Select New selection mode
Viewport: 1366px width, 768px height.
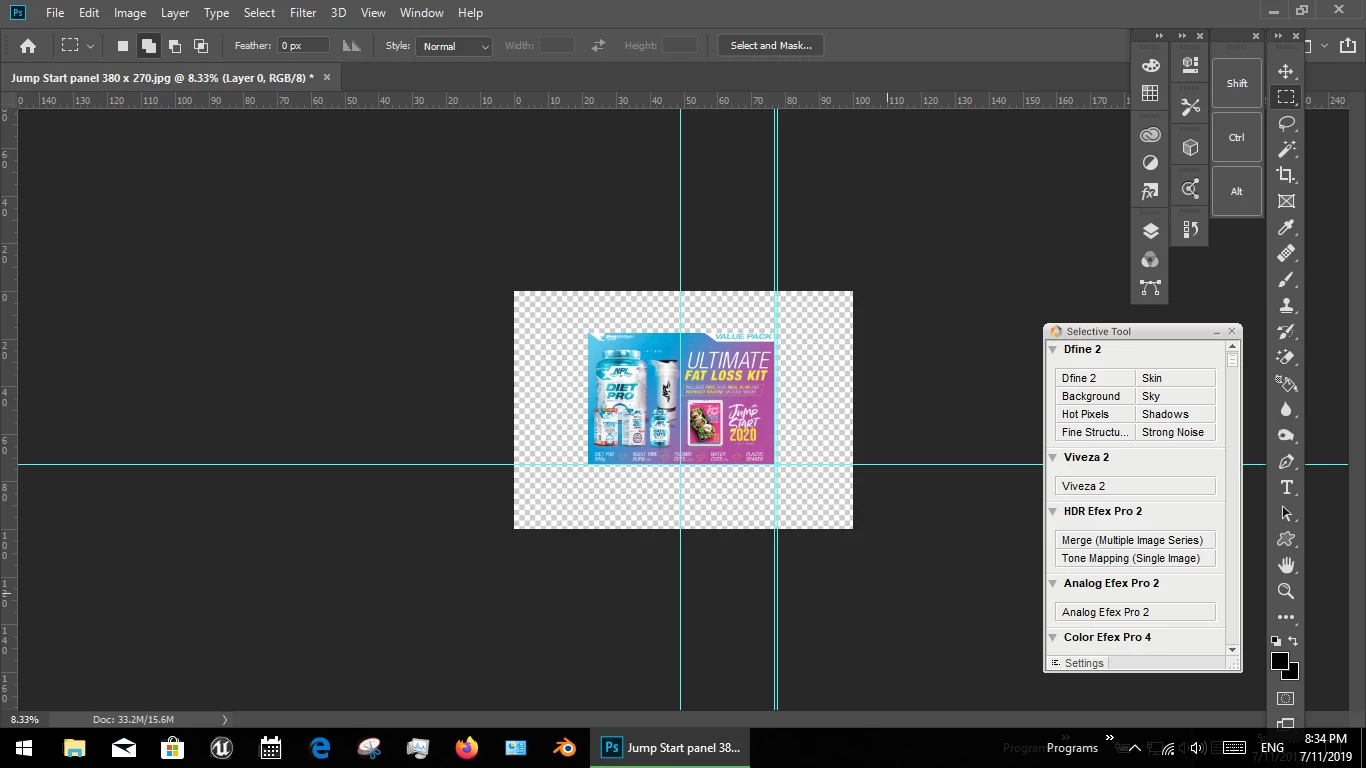(123, 46)
